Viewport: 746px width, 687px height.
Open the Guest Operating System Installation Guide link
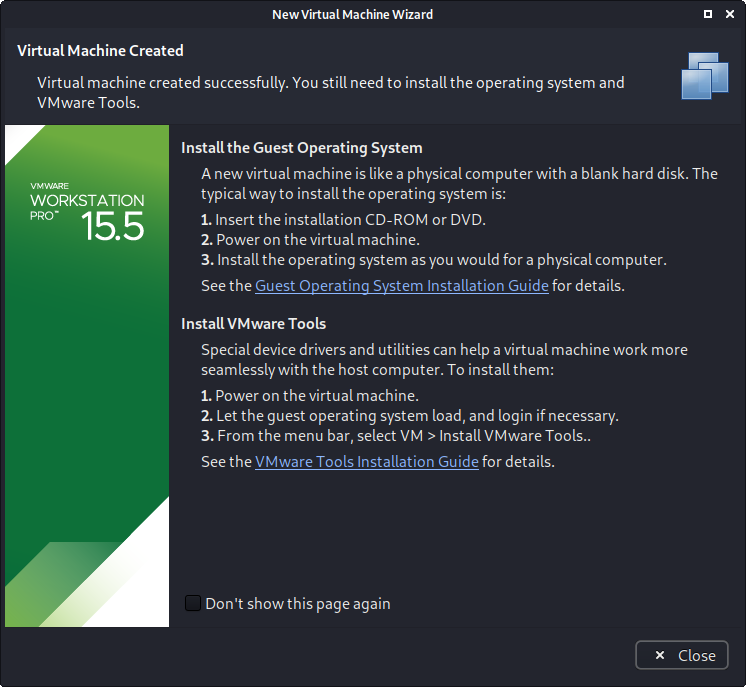401,285
